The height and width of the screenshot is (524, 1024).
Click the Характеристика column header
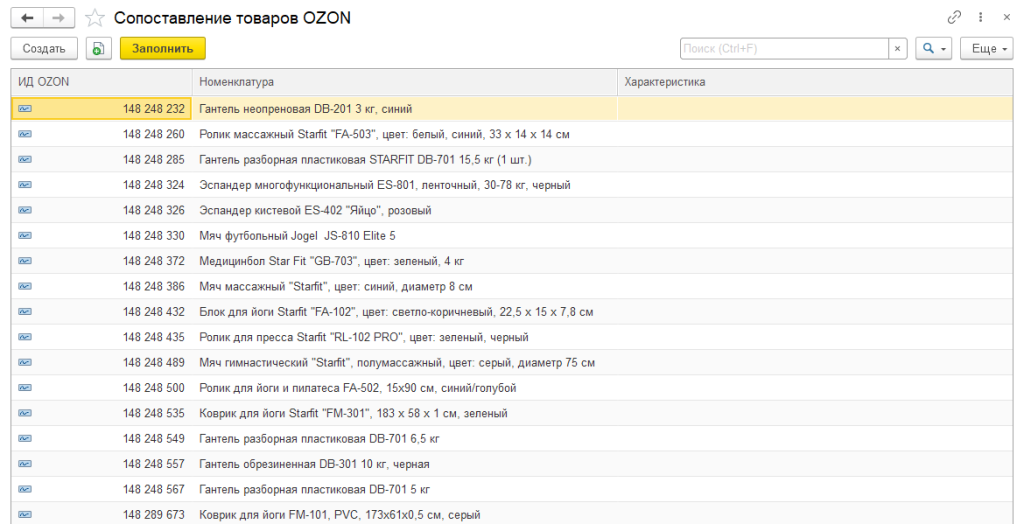point(815,81)
